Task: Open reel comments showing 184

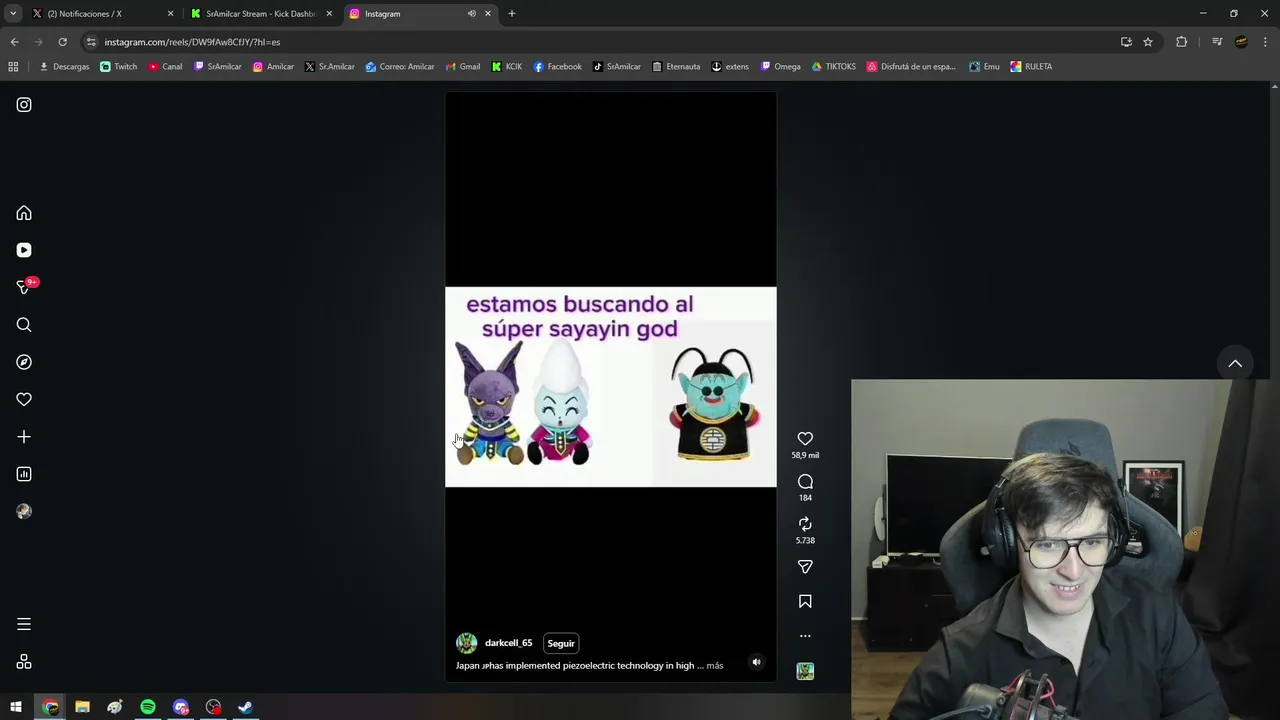Action: coord(805,482)
